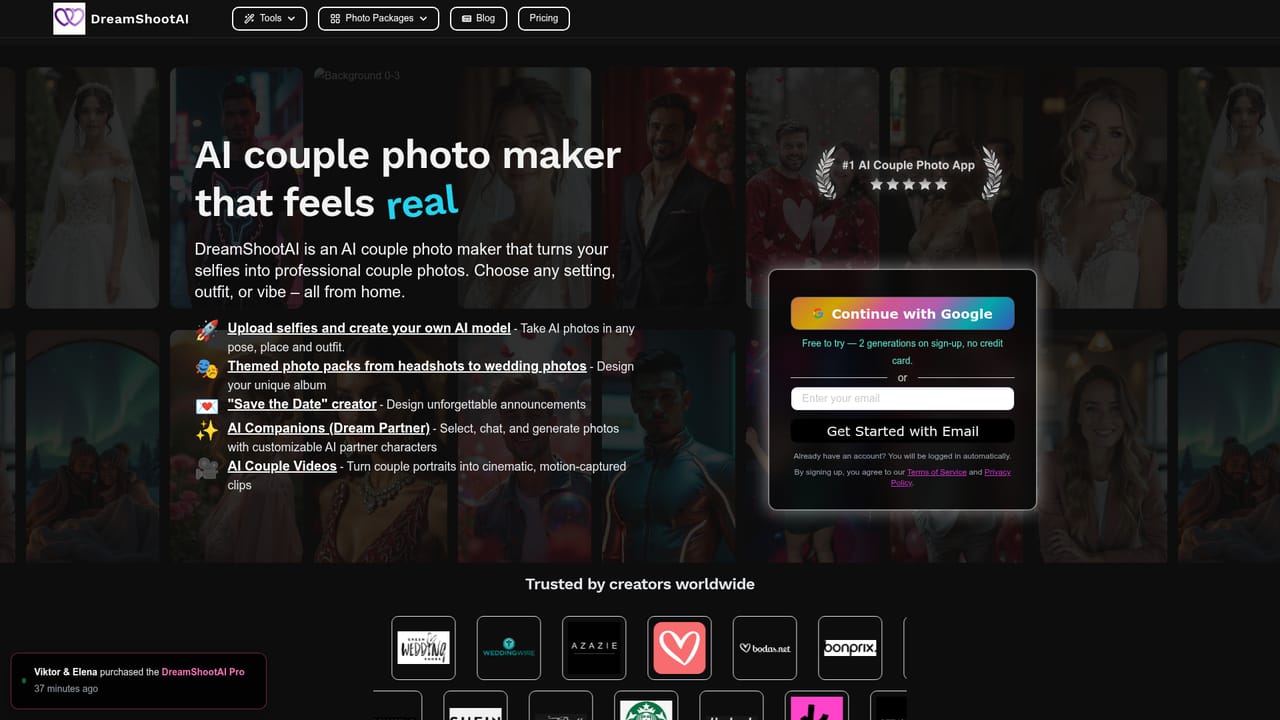1280x720 pixels.
Task: Click the five-star rating under #1 badge
Action: coord(908,185)
